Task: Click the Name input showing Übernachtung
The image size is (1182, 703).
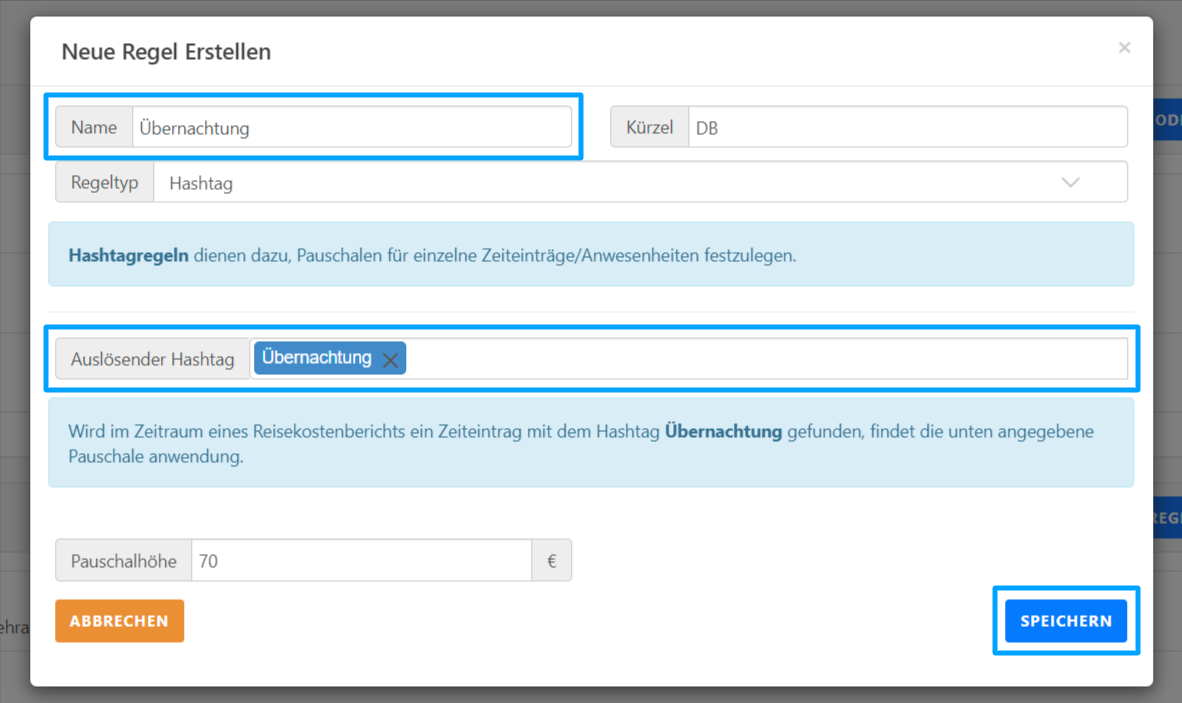Action: click(350, 126)
